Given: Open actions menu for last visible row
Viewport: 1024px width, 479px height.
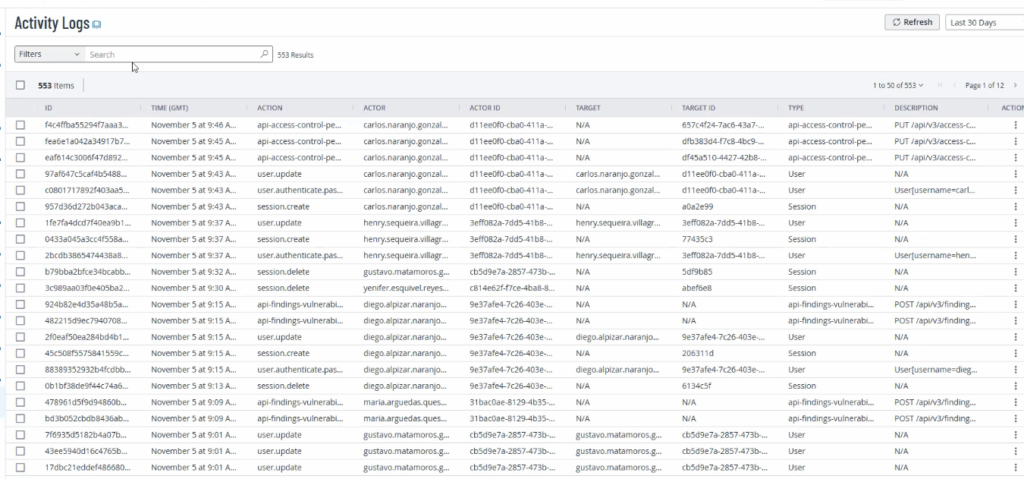Looking at the screenshot, I should pos(1015,467).
